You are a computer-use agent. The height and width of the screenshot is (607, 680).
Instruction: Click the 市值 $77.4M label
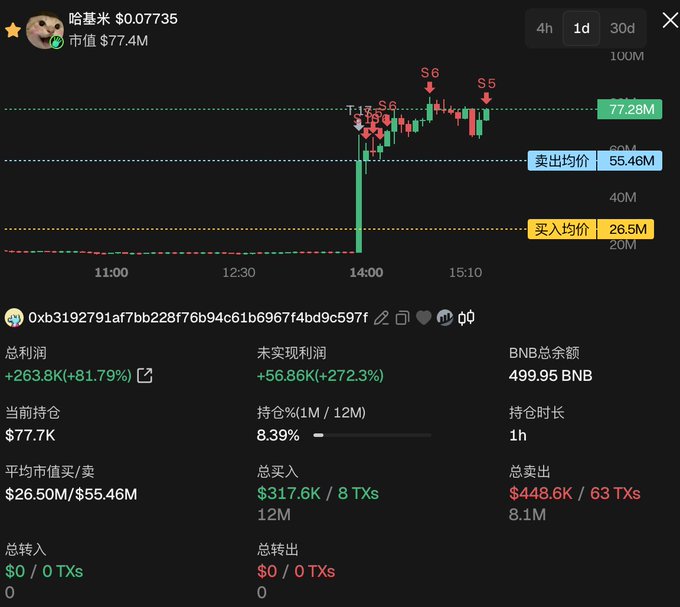108,41
